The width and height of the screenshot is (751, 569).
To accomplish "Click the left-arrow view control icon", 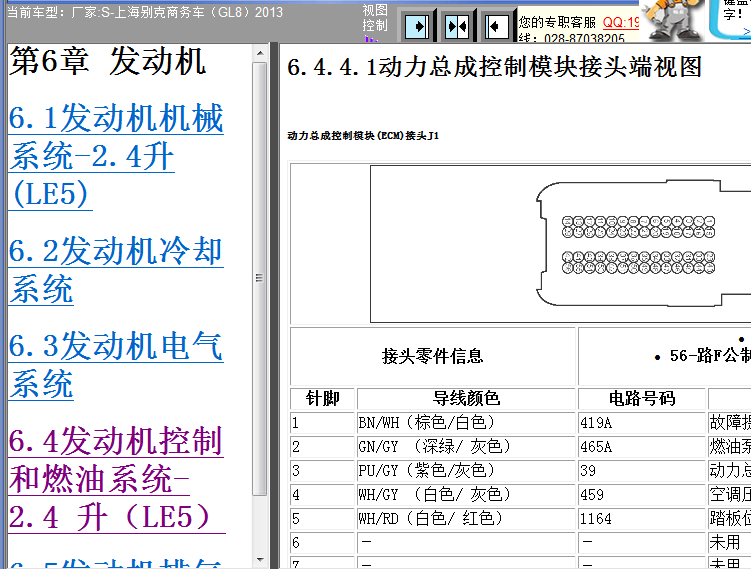I will coord(496,26).
